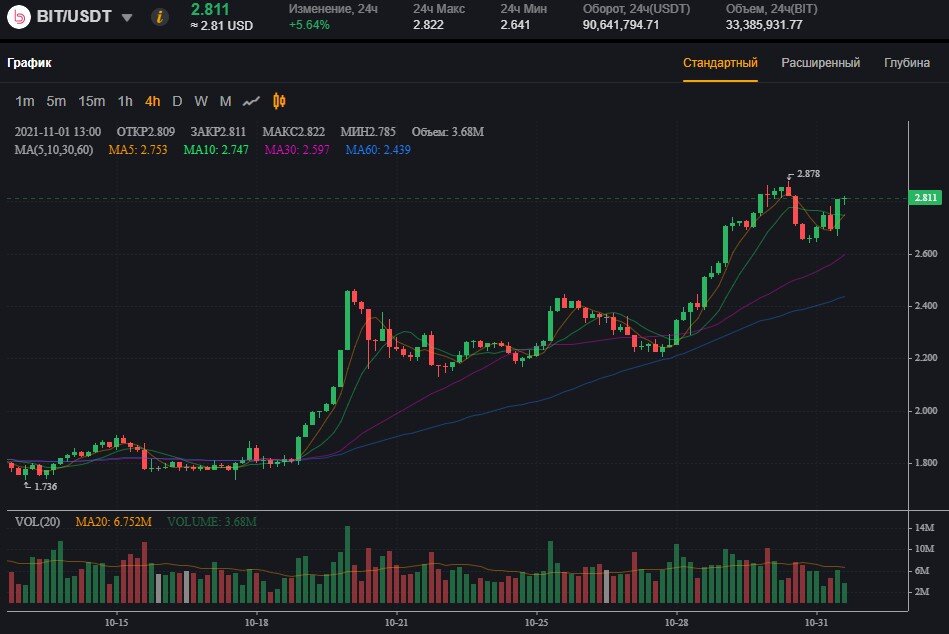Click the 2.811 current price label on axis
949x634 pixels.
925,197
